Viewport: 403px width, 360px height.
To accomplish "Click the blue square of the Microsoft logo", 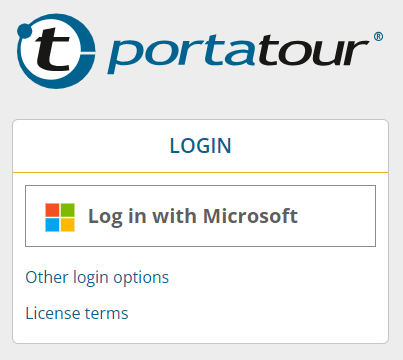I will click(x=52, y=225).
